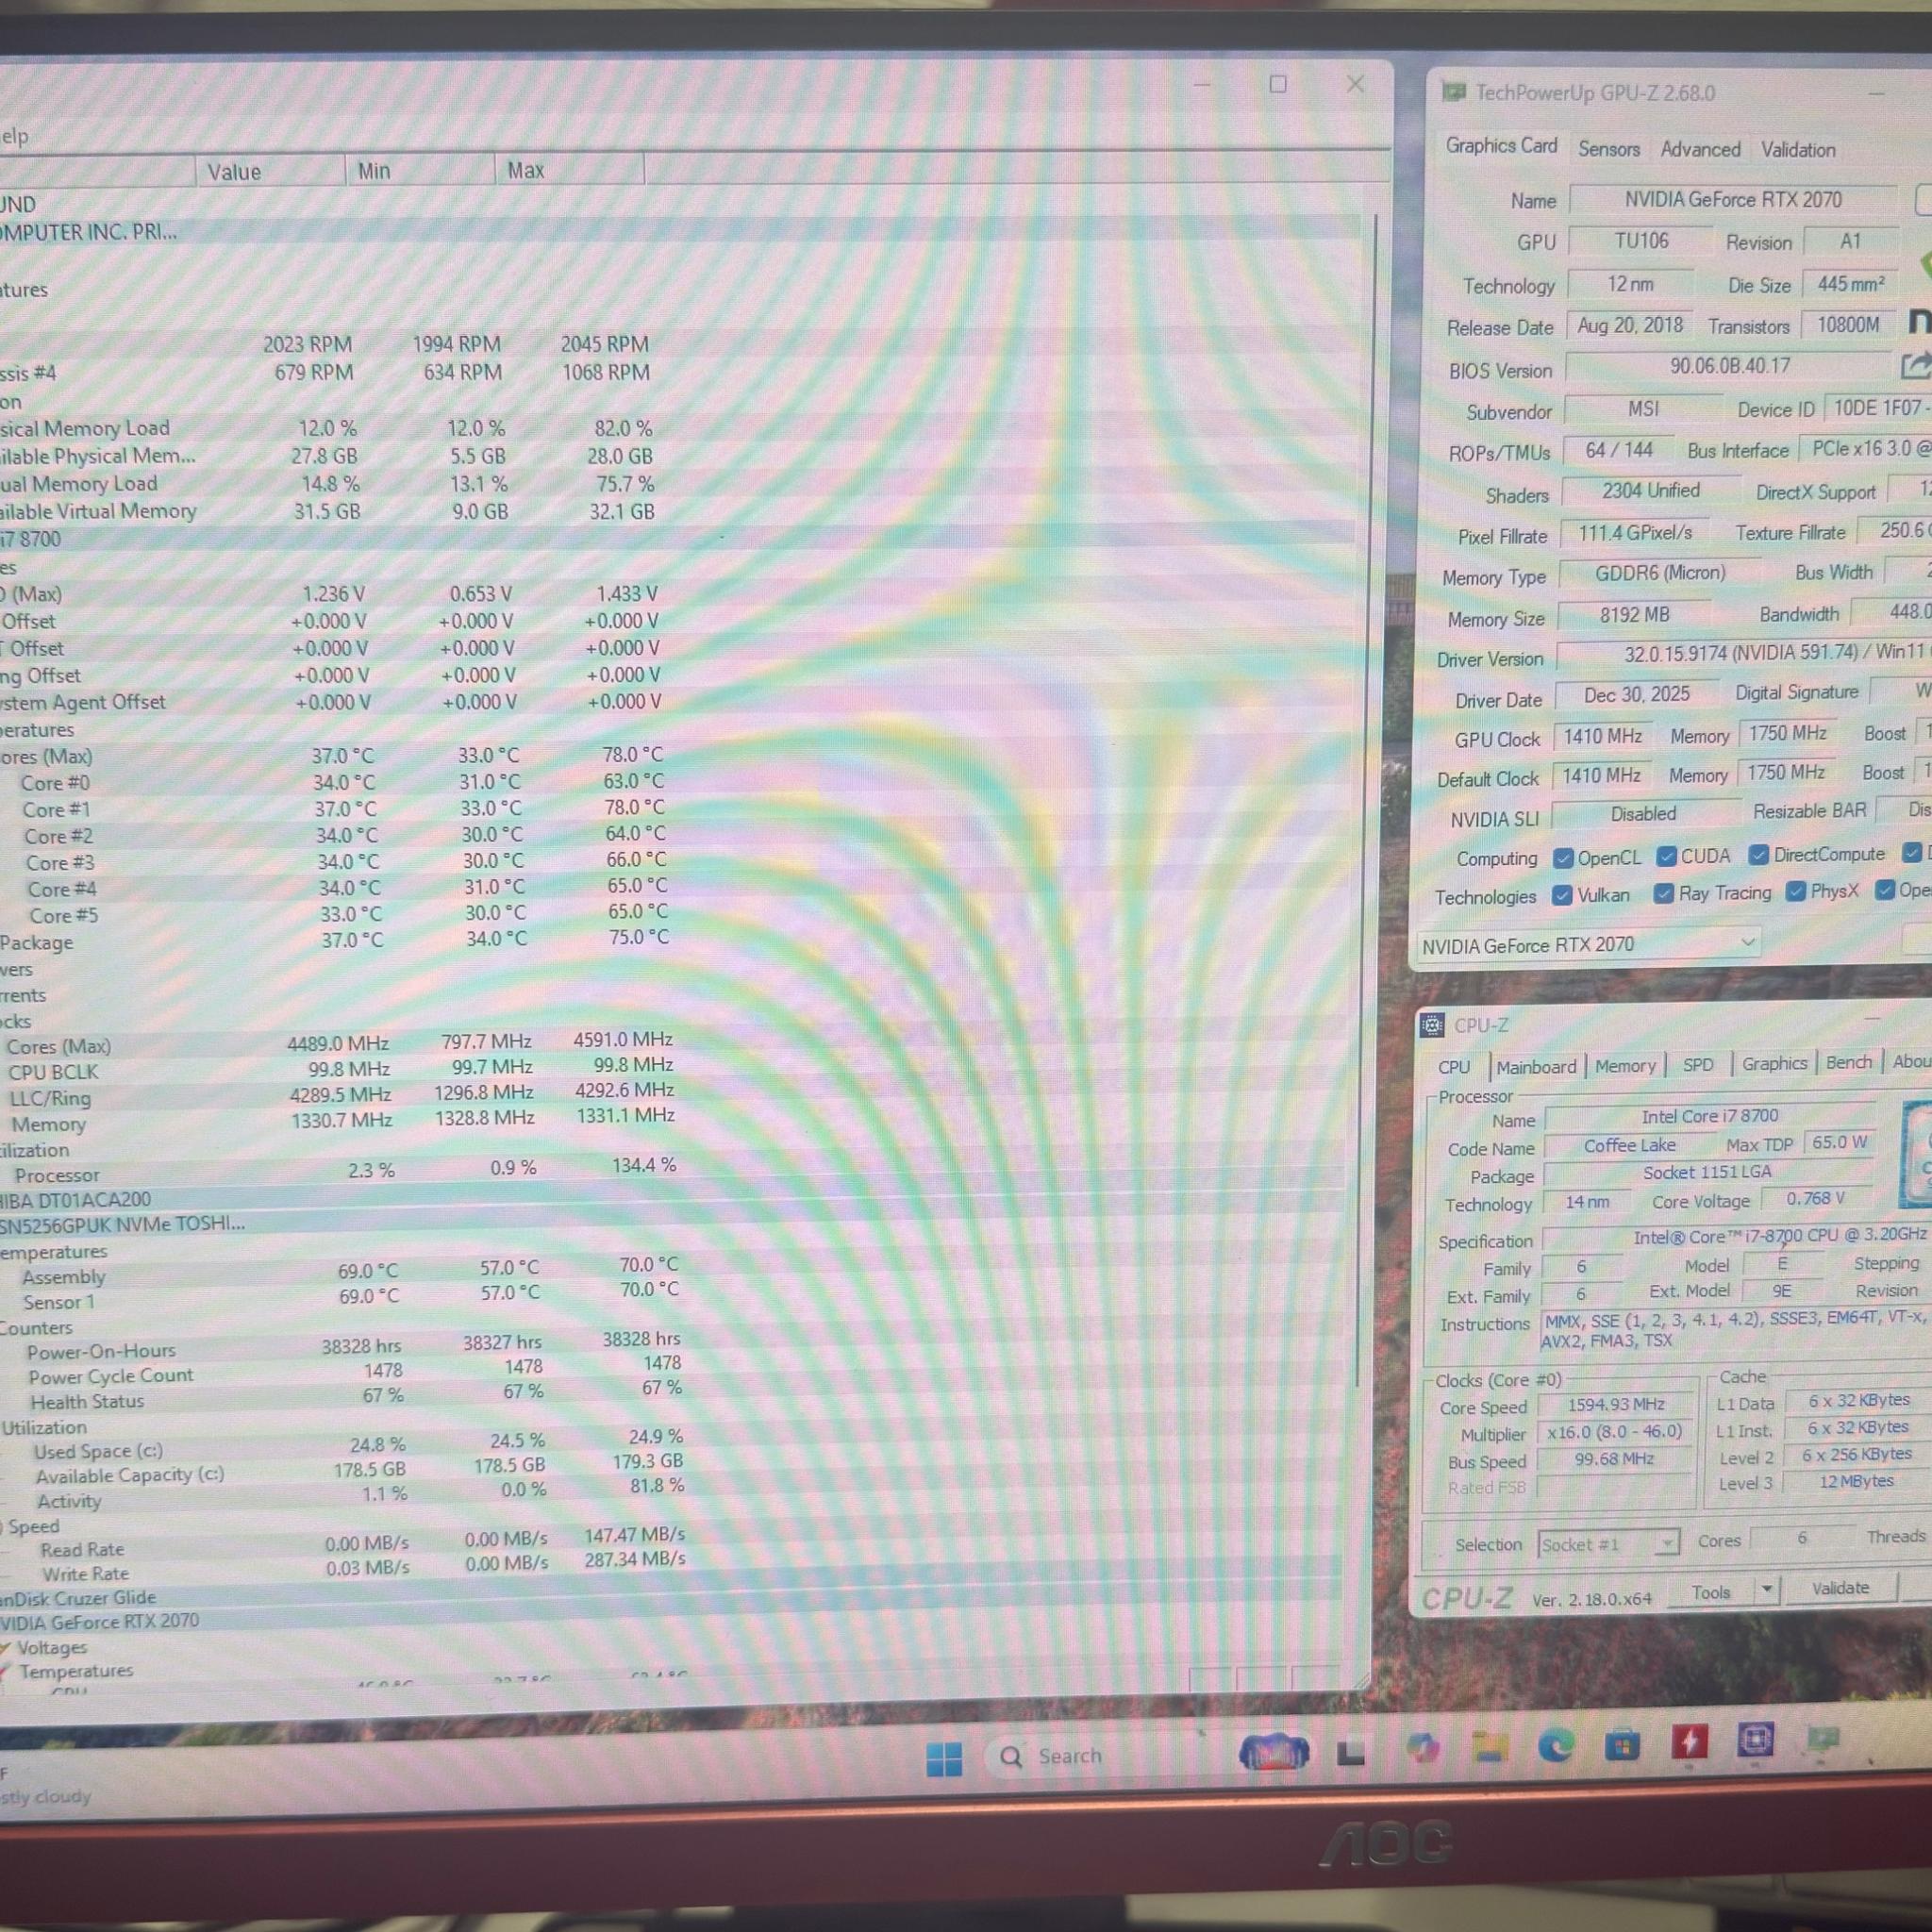Image resolution: width=1932 pixels, height=1932 pixels.
Task: Open the NVIDIA GeForce RTX 2070 GPU dropdown
Action: [x=1588, y=944]
